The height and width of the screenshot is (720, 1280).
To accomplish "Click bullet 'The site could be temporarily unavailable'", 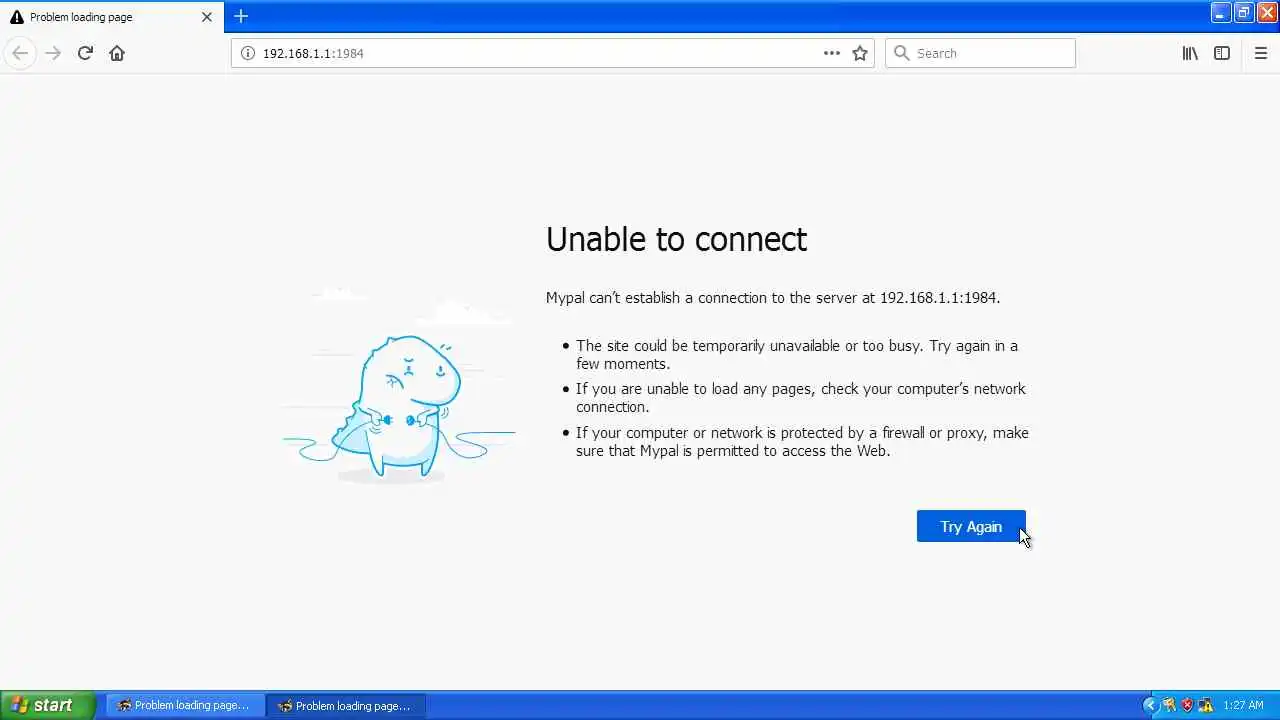I will [x=797, y=355].
